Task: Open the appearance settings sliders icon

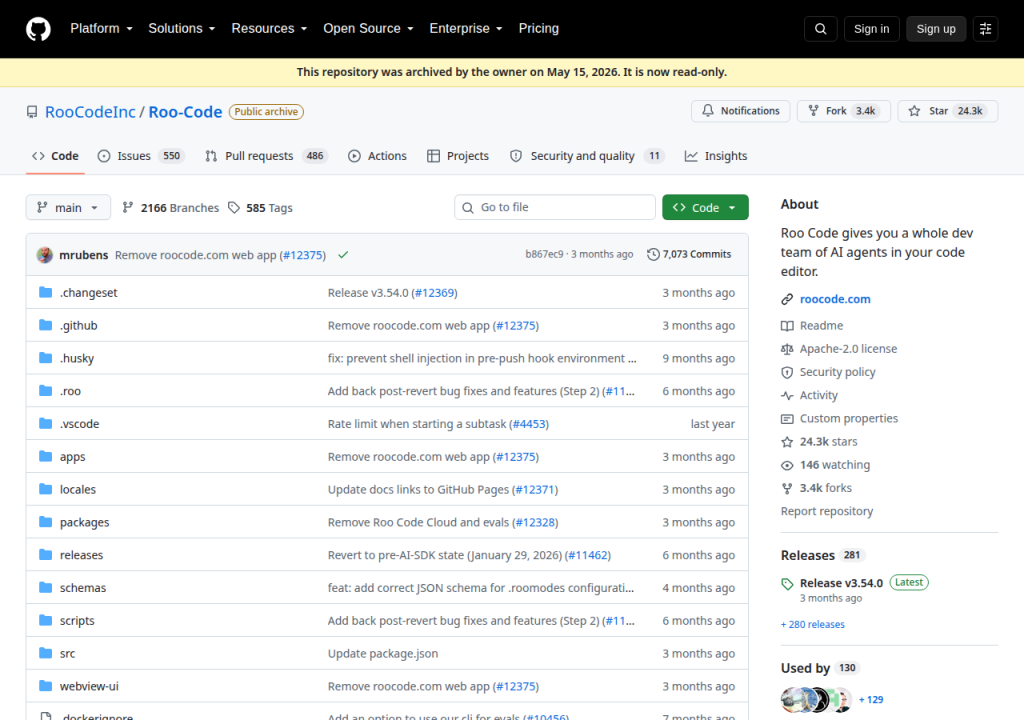Action: (985, 29)
